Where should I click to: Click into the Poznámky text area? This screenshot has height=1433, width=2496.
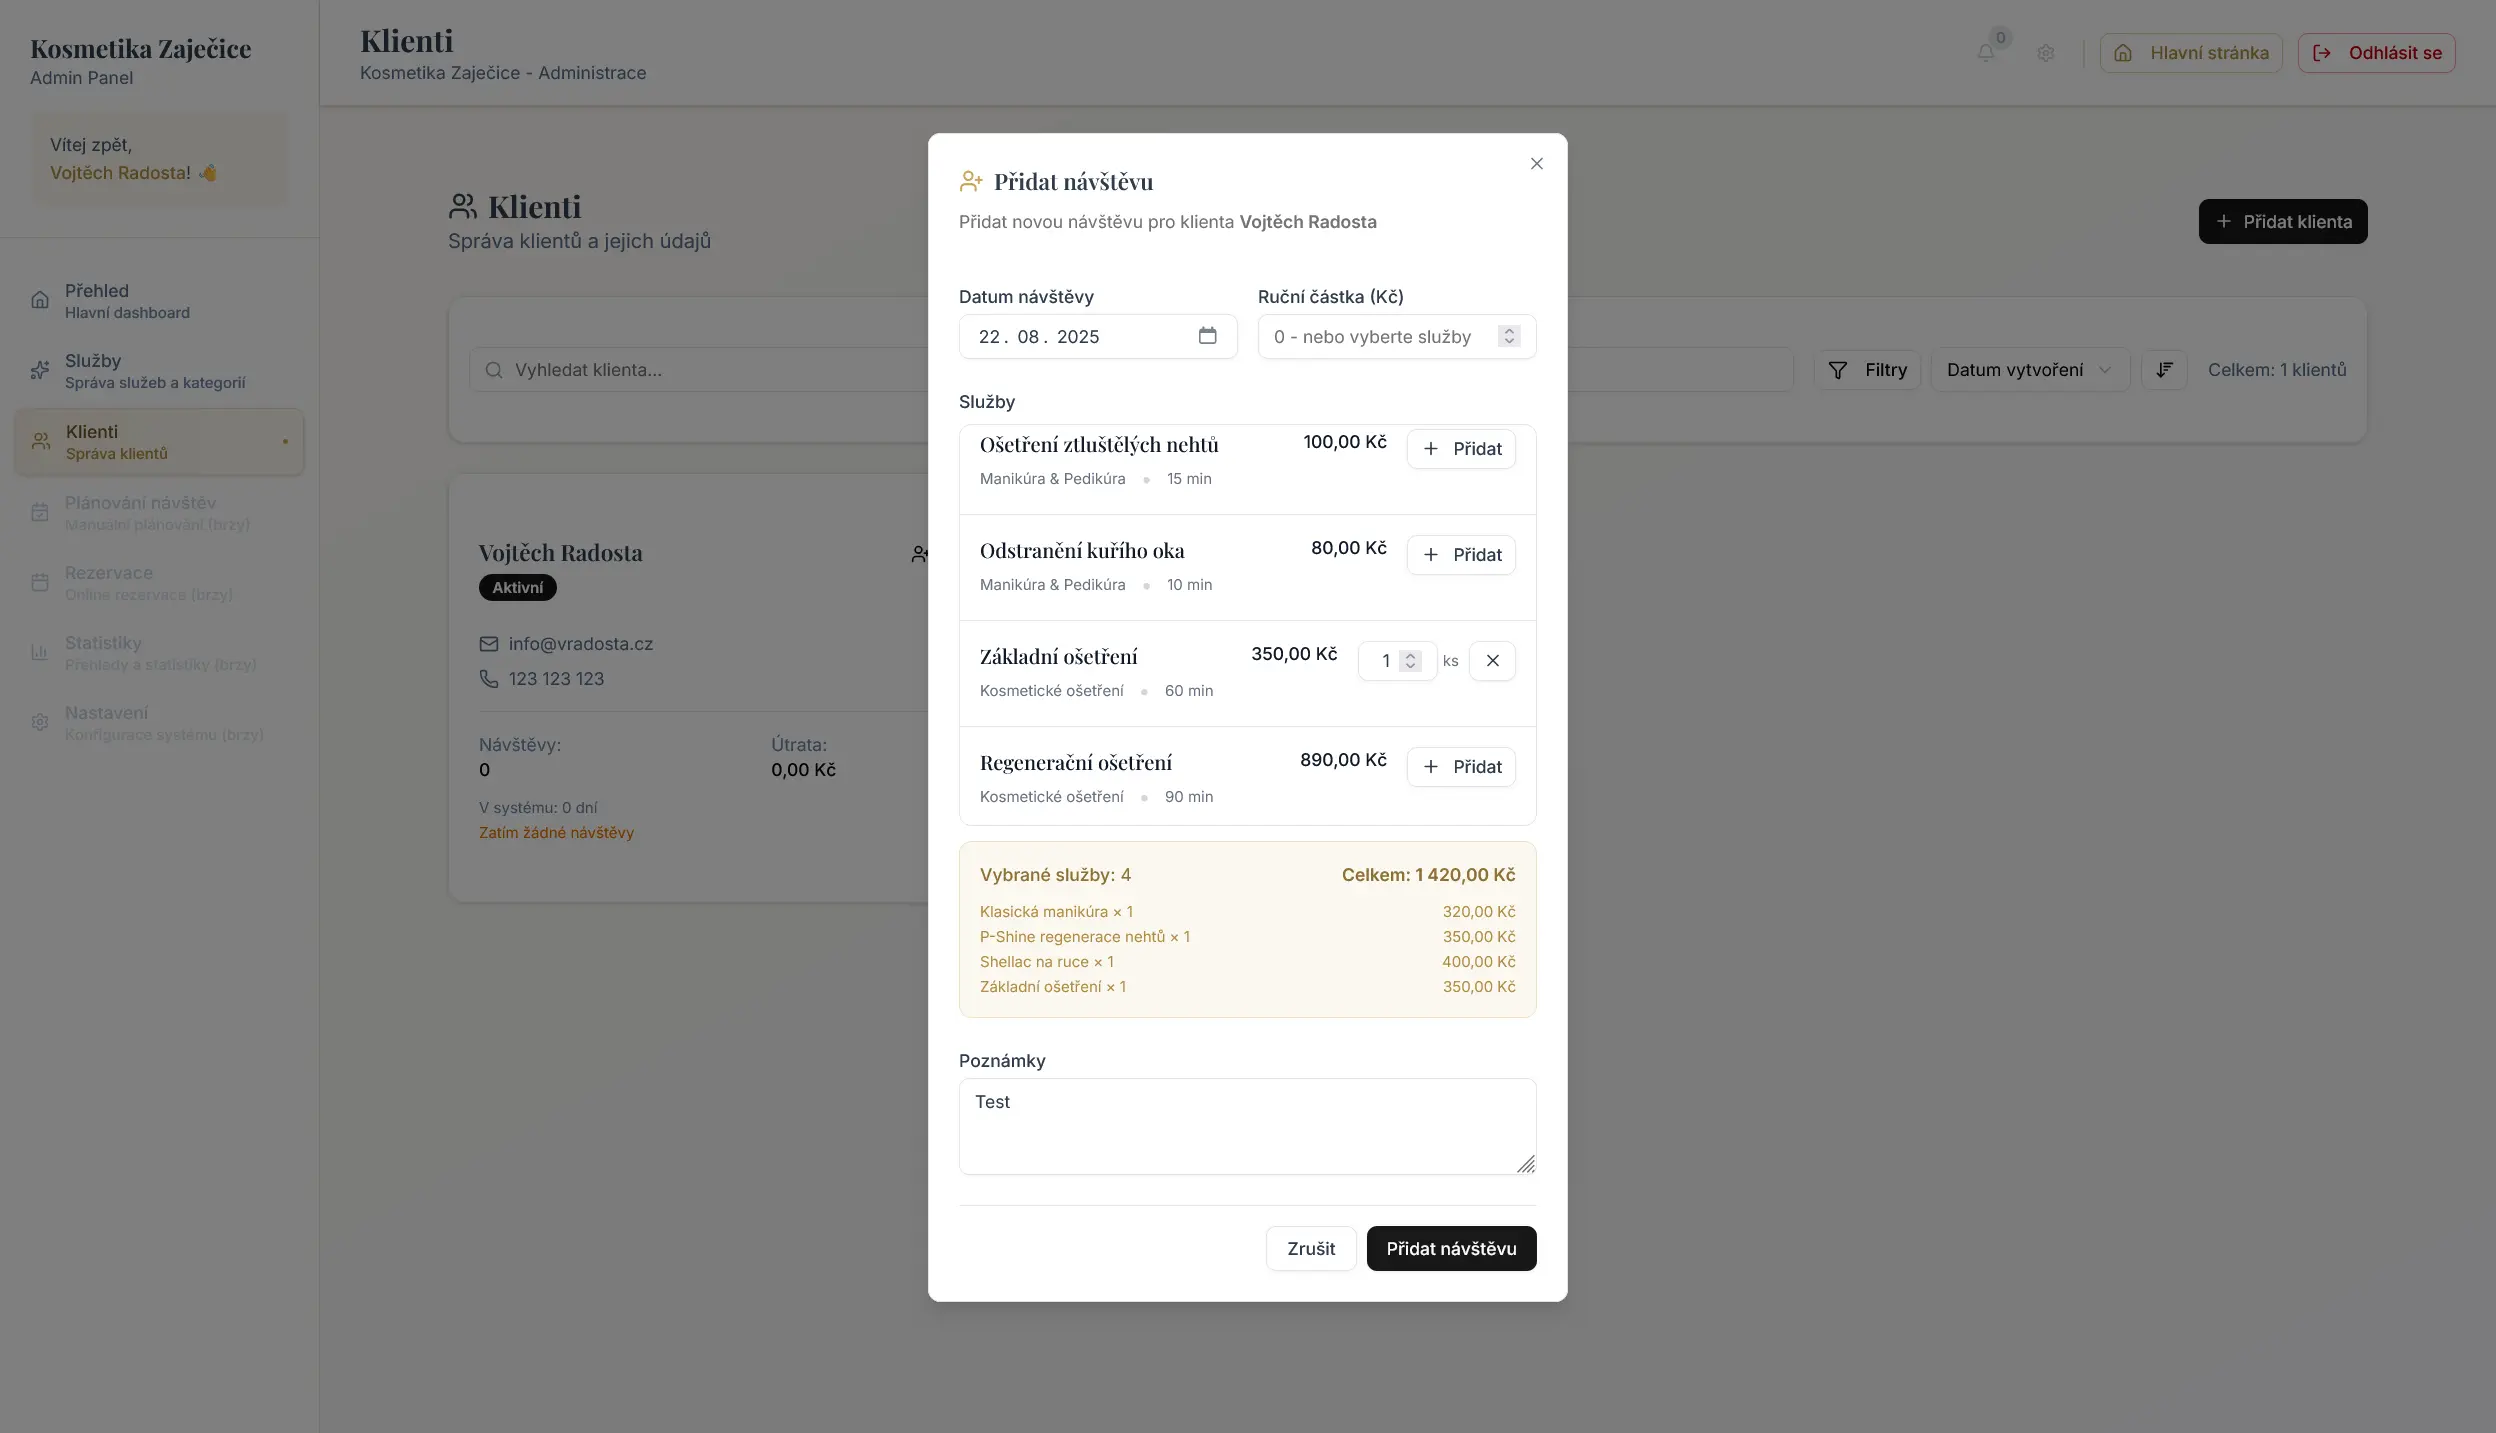pos(1247,1126)
